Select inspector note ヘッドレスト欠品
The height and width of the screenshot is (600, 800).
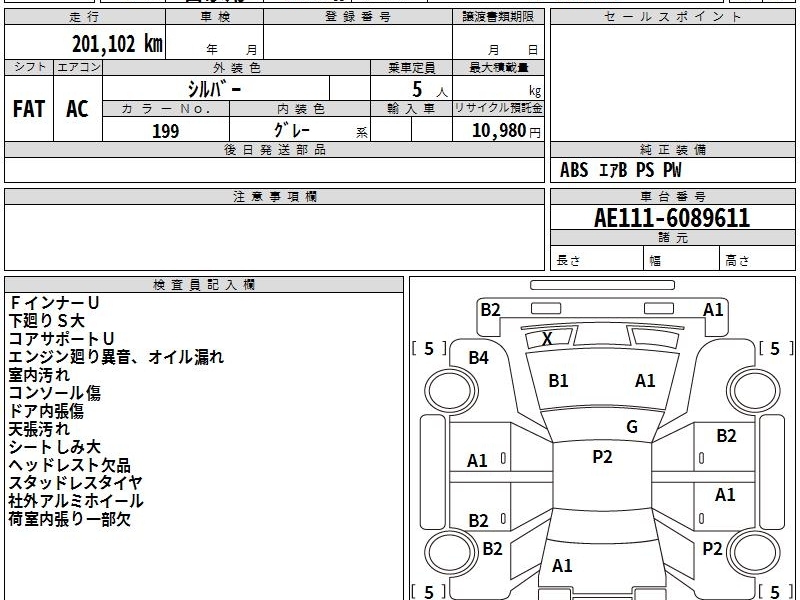(x=69, y=465)
